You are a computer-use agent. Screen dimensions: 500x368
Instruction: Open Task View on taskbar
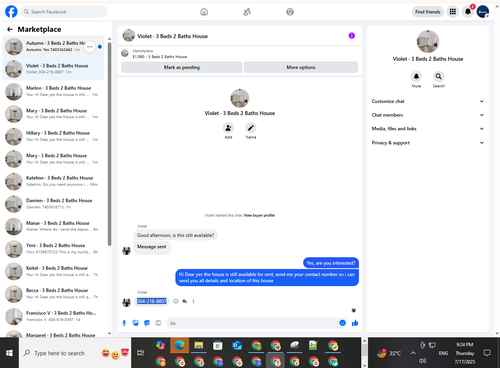tap(141, 353)
